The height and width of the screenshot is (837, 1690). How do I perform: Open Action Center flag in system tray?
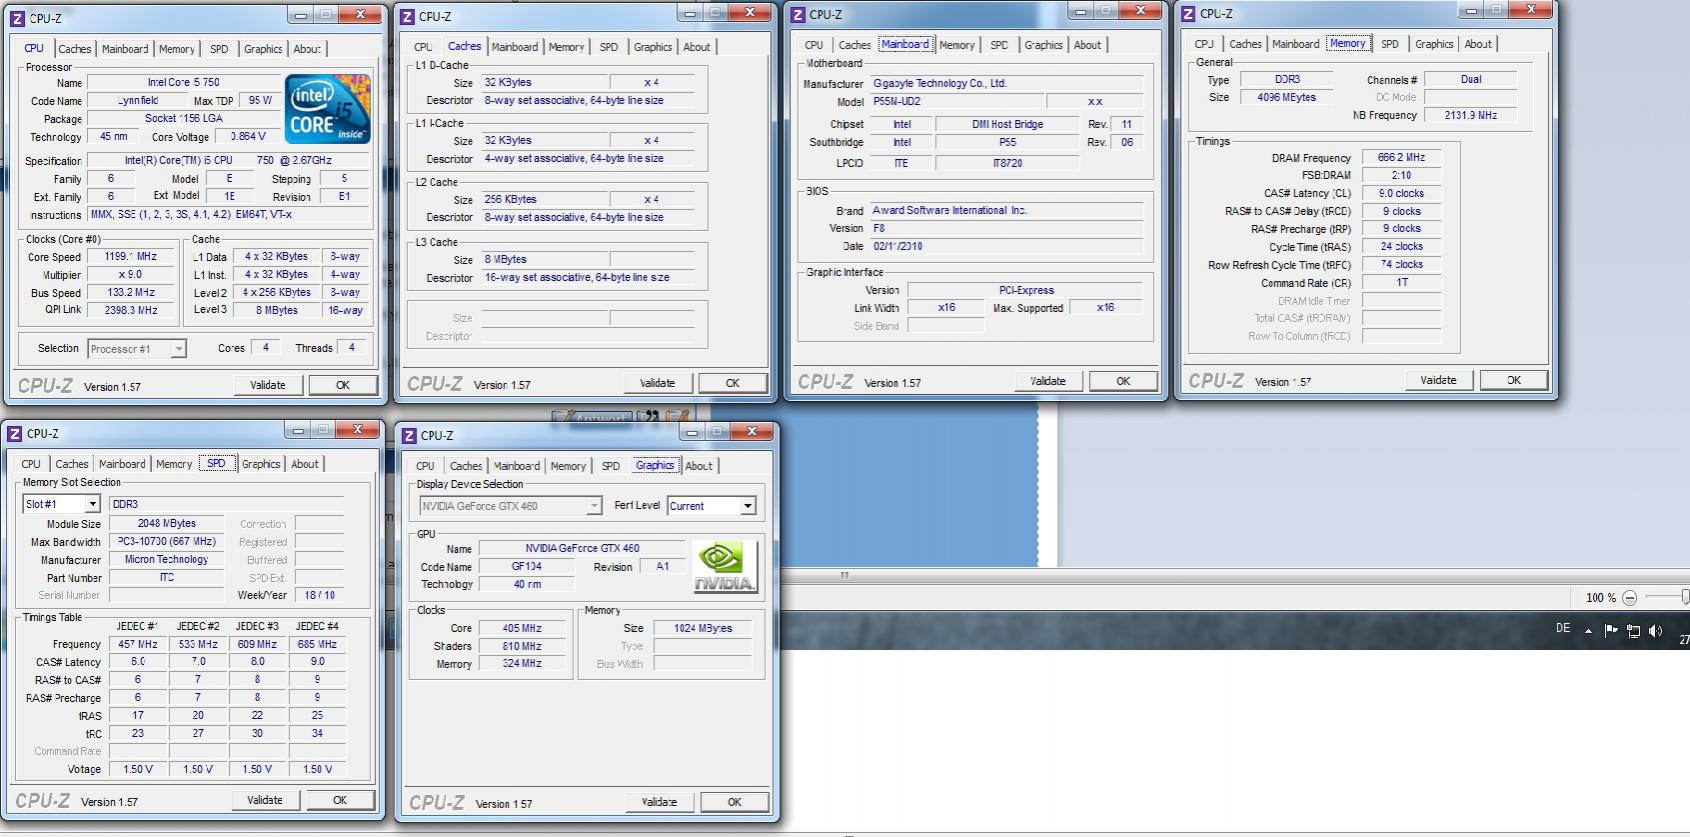[1610, 630]
